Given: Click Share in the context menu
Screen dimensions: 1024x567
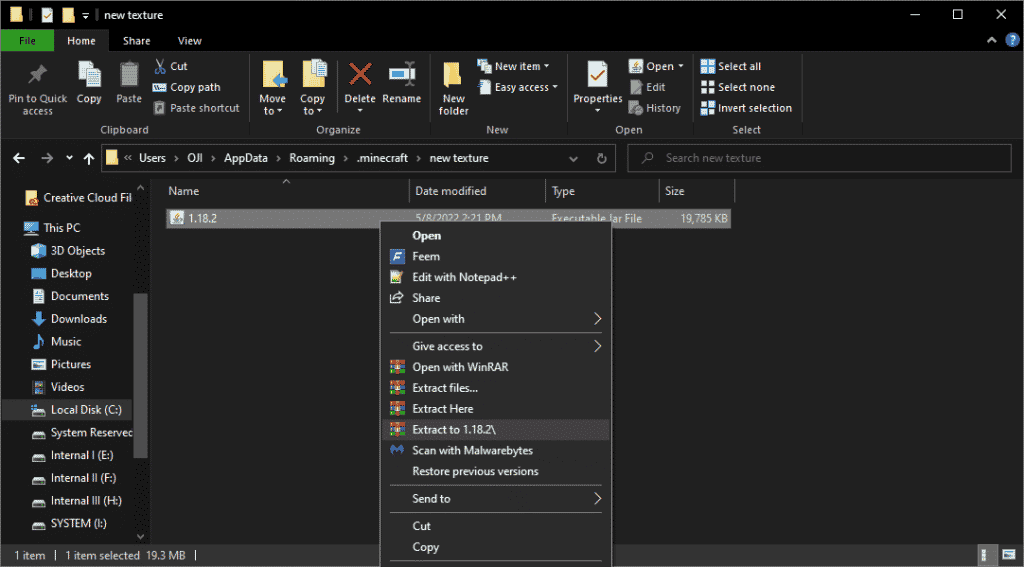Looking at the screenshot, I should (496, 298).
